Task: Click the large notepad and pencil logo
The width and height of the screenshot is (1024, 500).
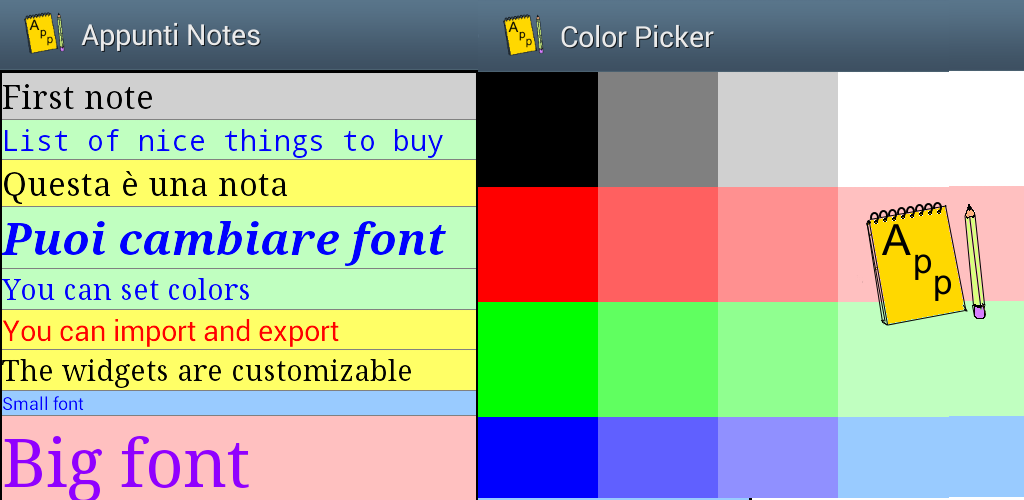Action: point(926,264)
